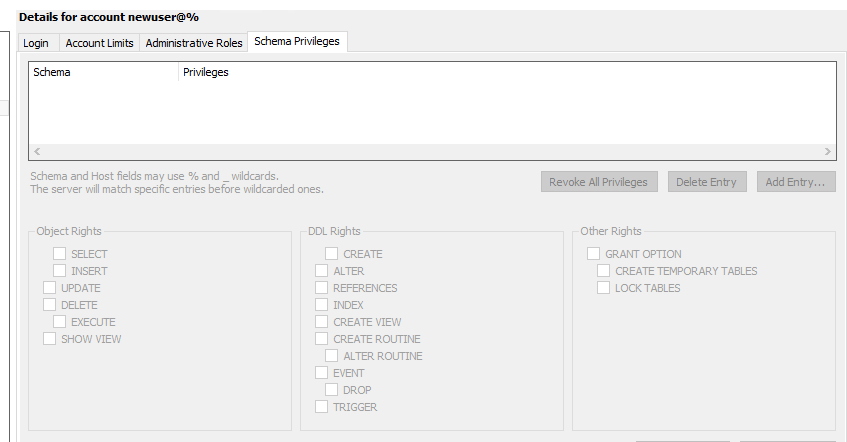Select the Administrative Roles tab
847x442 pixels.
click(193, 43)
